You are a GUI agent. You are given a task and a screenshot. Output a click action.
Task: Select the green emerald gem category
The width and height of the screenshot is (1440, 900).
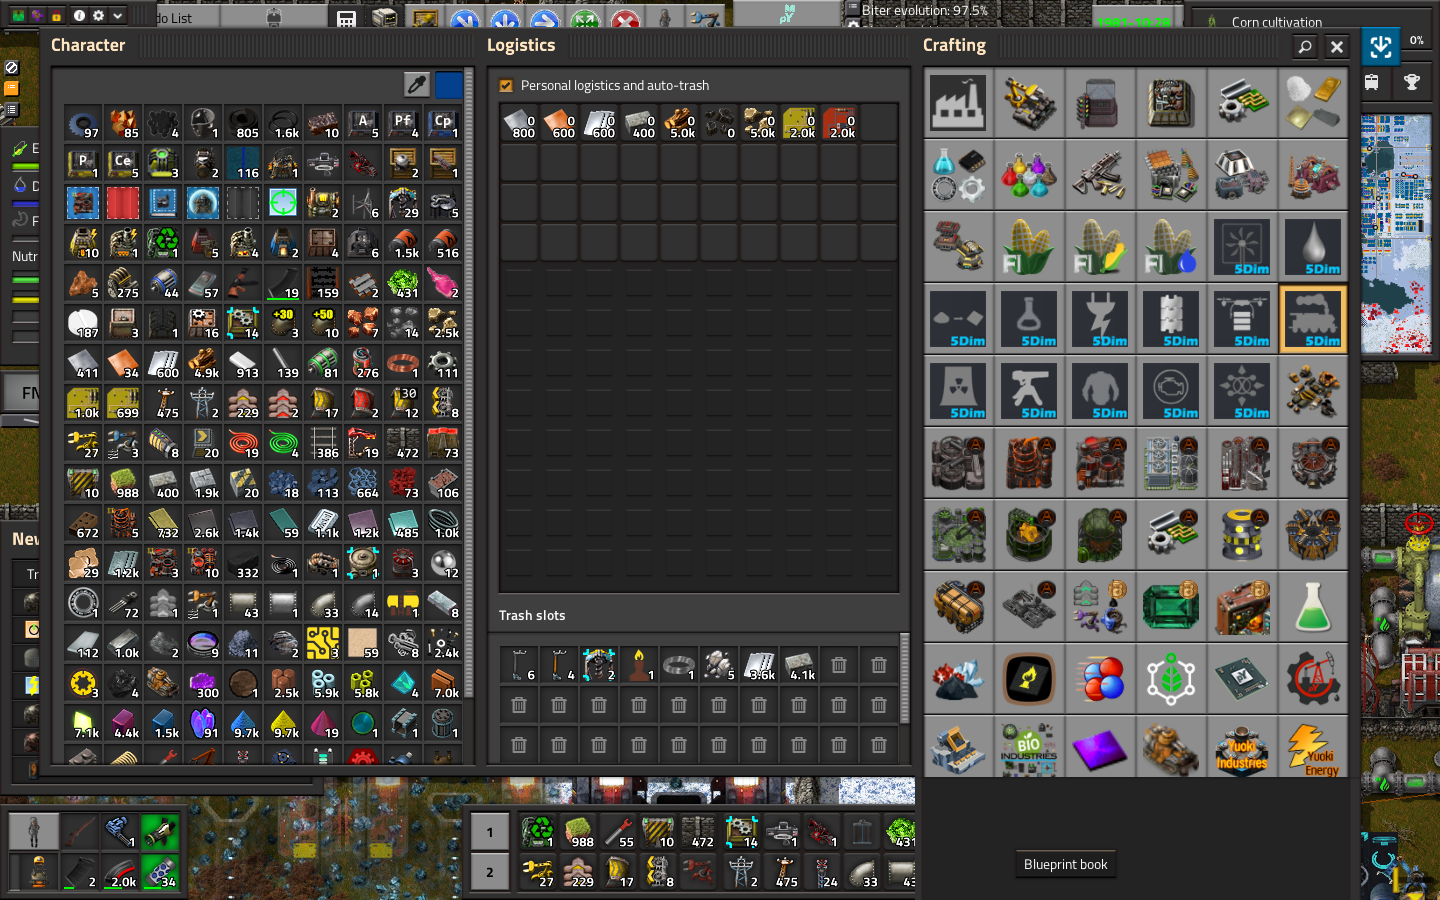coord(1172,607)
